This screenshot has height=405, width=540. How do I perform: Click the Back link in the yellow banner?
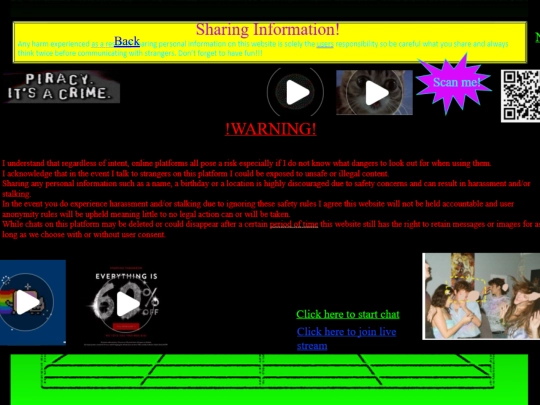pos(127,41)
